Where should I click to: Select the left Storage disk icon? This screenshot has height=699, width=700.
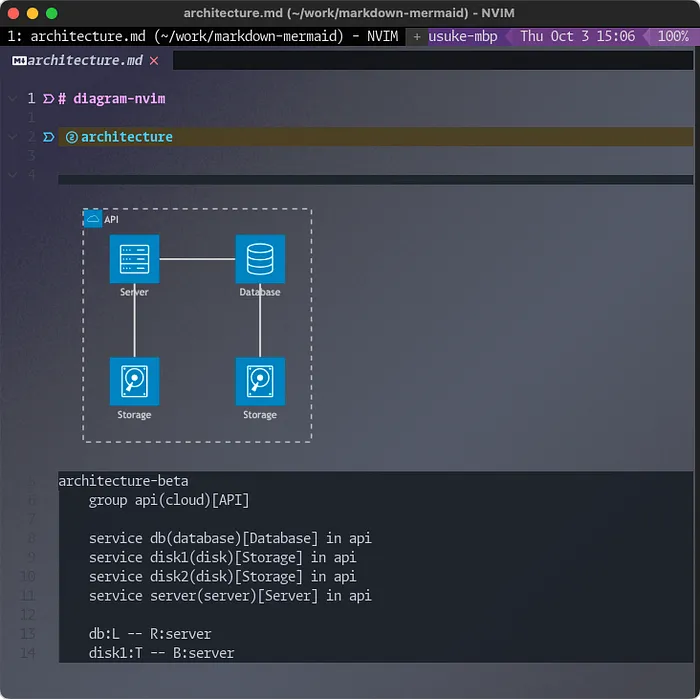click(x=134, y=381)
